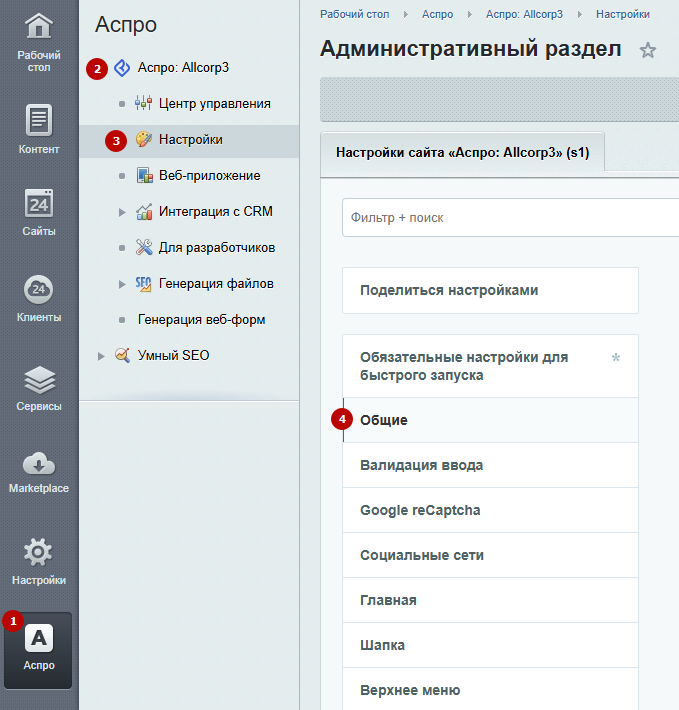Open Marketplace cloud download icon

[39, 463]
